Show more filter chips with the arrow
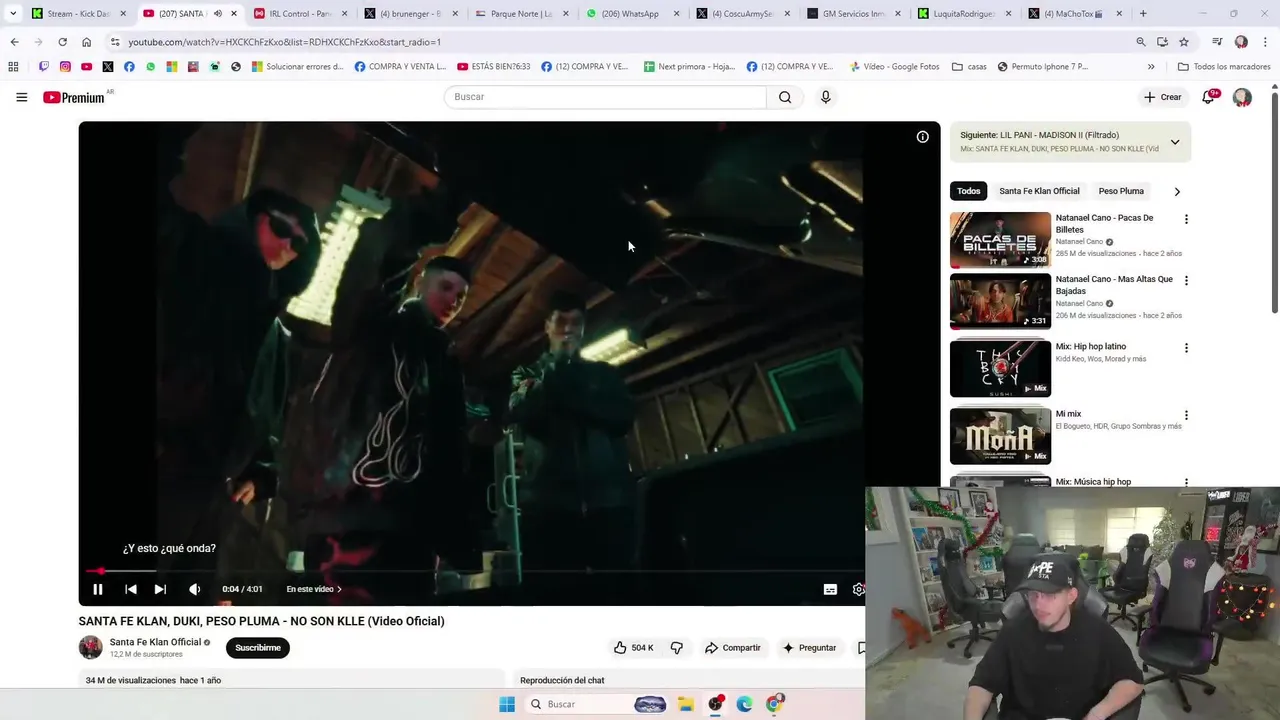The height and width of the screenshot is (720, 1280). 1177,191
